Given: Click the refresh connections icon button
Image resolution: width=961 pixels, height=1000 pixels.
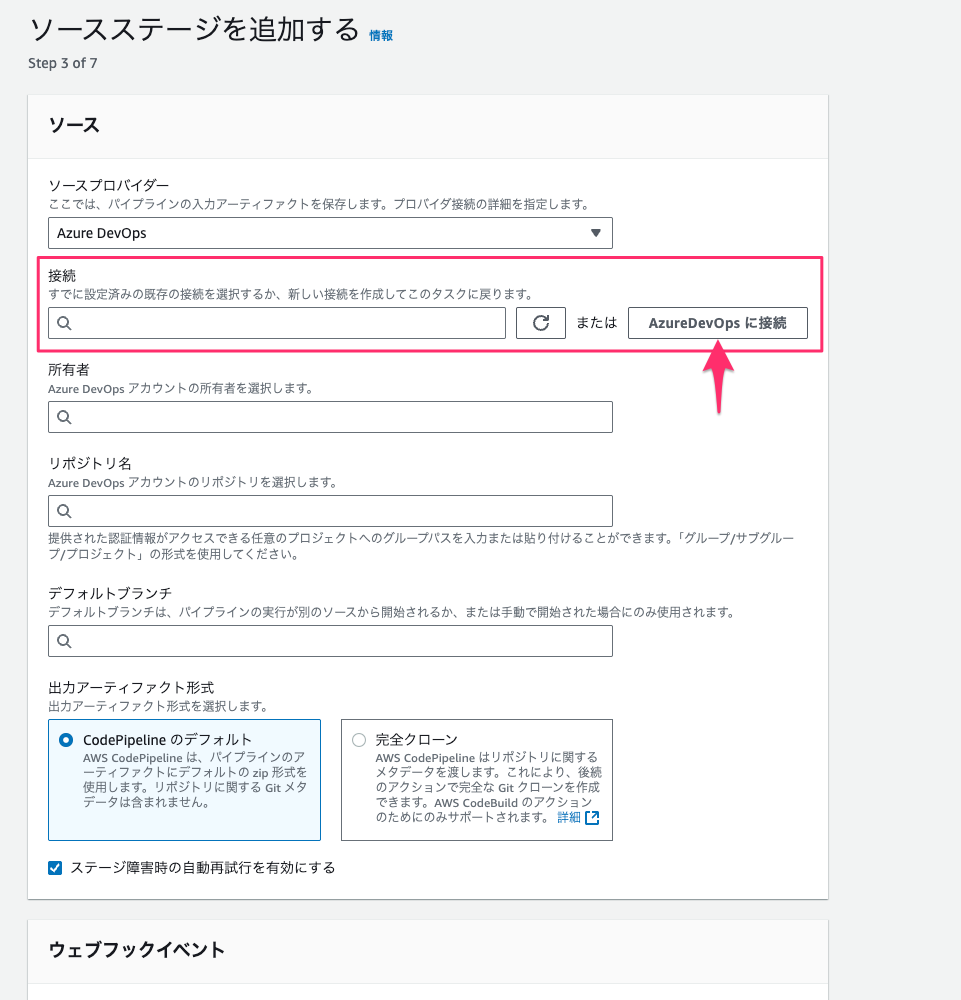Looking at the screenshot, I should tap(540, 323).
